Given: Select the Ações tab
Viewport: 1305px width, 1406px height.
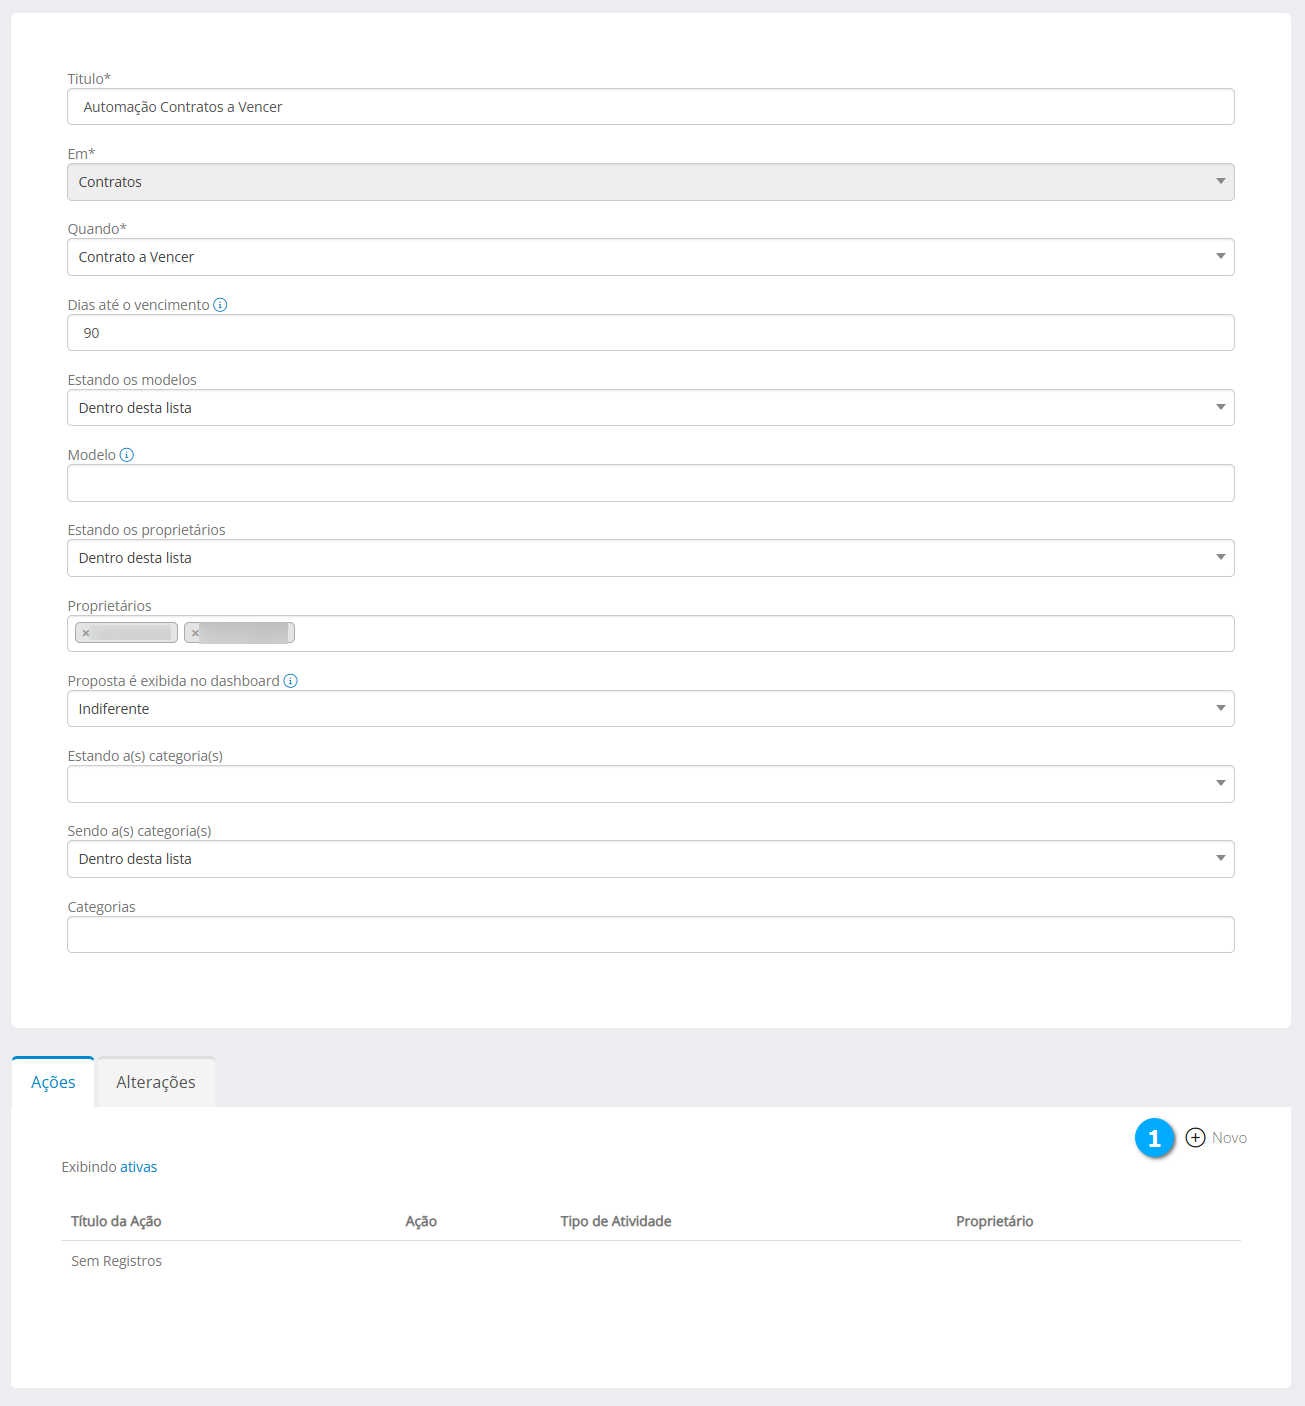Looking at the screenshot, I should (x=53, y=1082).
